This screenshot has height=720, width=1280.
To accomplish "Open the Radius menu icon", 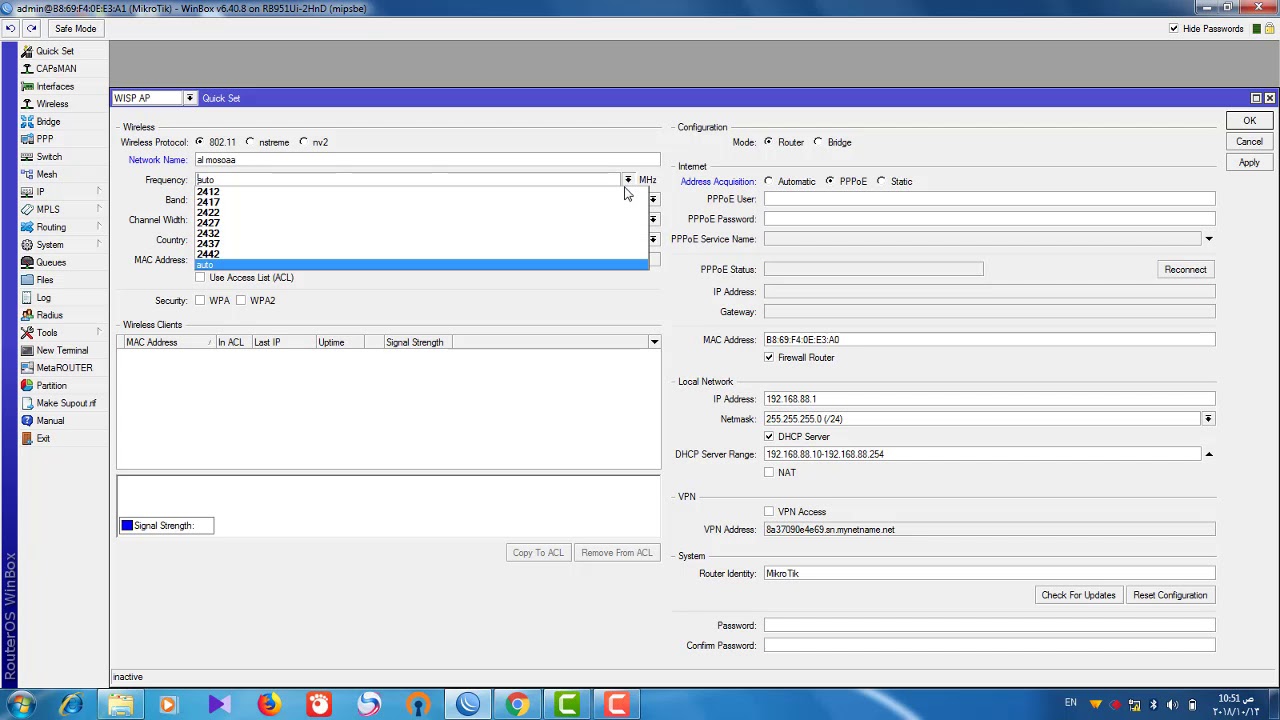I will click(27, 315).
